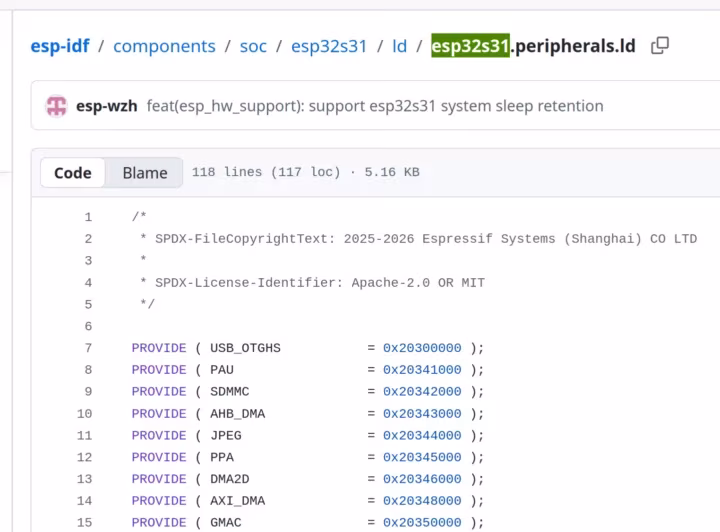
Task: Select line number 7
Action: 88,348
